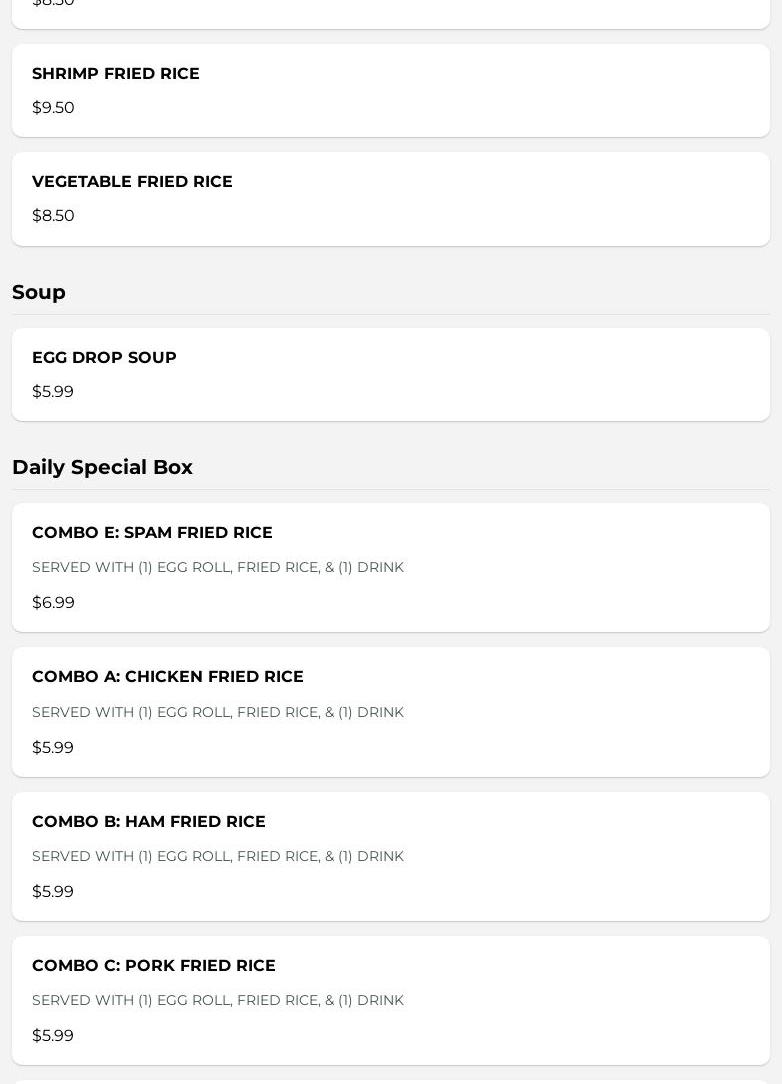Click the $5.99 Combo A price
Screen dimensions: 782x1084
53,747
